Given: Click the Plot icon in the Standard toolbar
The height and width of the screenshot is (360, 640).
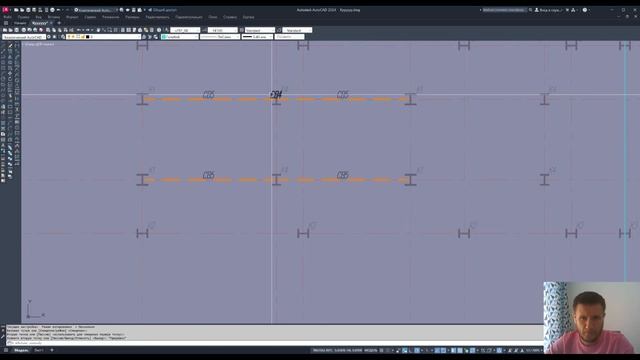Looking at the screenshot, I should coord(24,30).
